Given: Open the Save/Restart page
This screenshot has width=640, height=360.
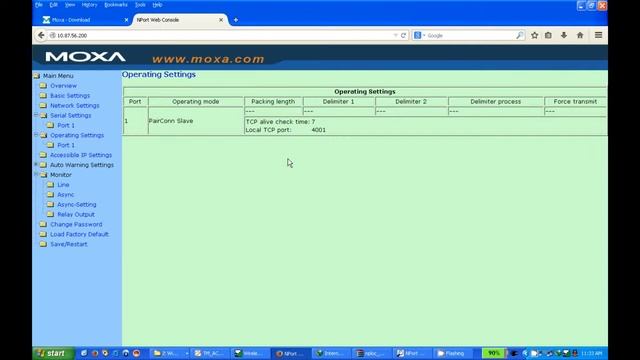Looking at the screenshot, I should tap(69, 244).
